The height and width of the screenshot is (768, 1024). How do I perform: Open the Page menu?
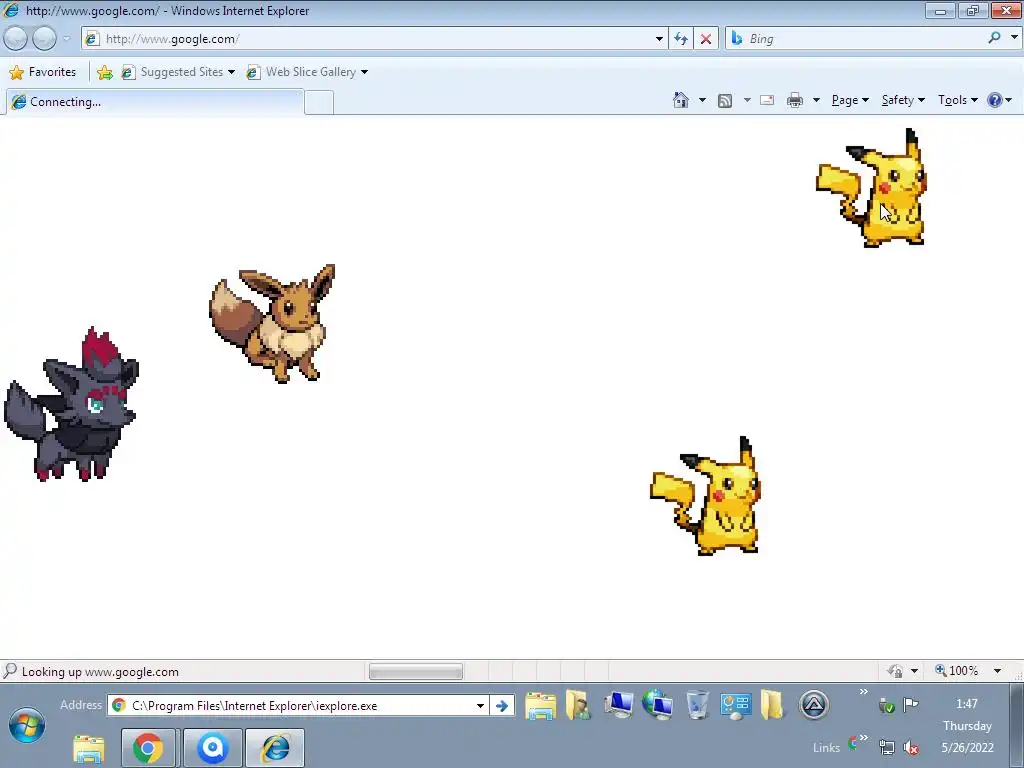pos(850,100)
